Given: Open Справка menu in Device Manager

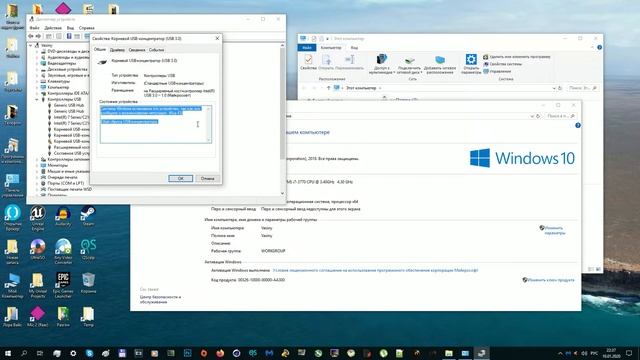Looking at the screenshot, I should 87,28.
